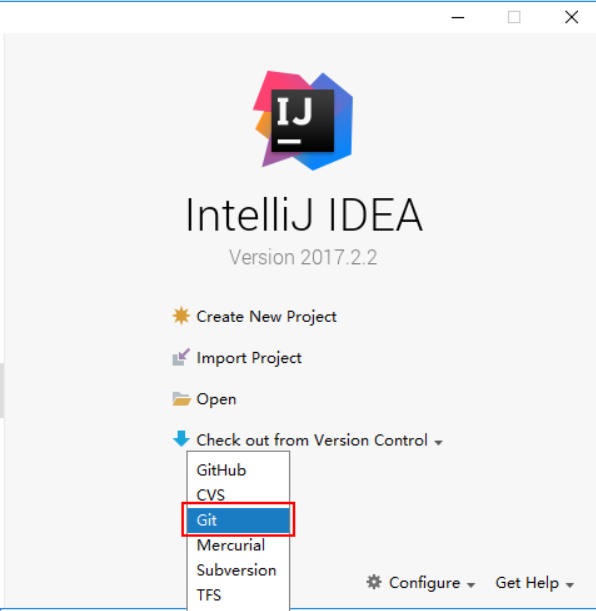The image size is (596, 611).
Task: Click the Get Help text
Action: (527, 583)
